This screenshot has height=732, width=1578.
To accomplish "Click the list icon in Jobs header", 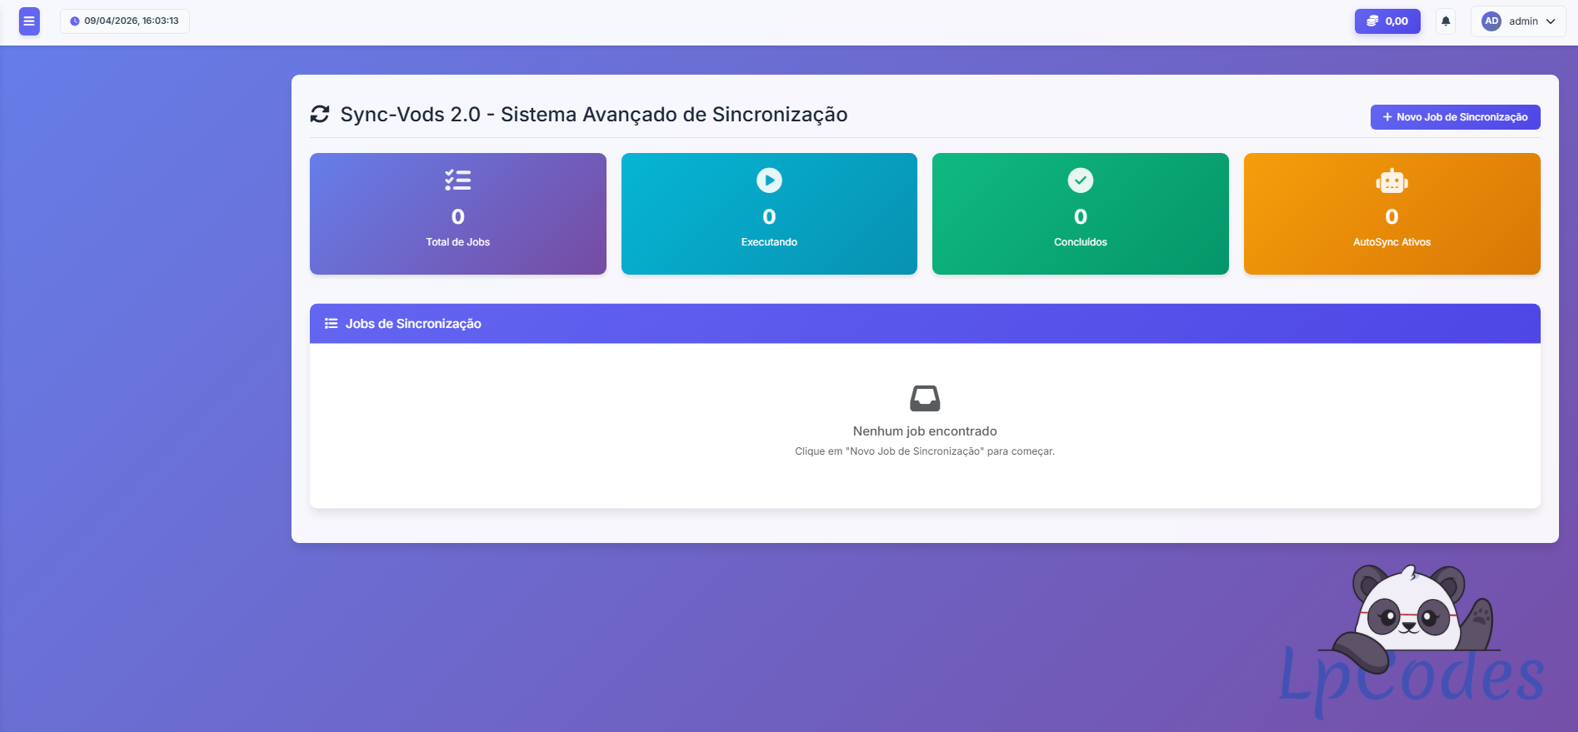I will coord(331,324).
